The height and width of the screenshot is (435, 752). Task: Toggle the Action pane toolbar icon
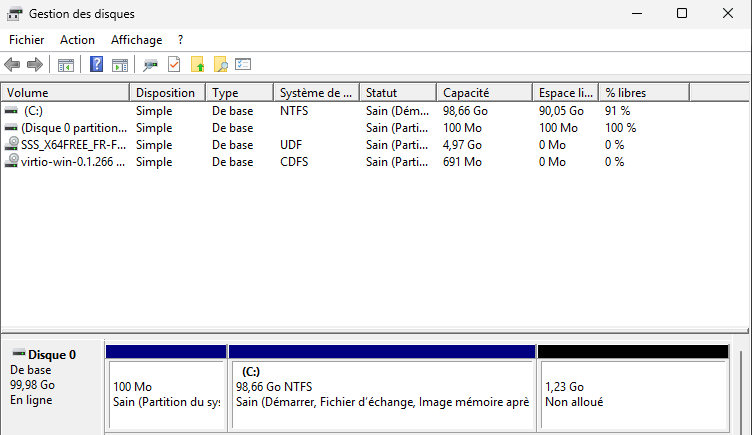[120, 65]
